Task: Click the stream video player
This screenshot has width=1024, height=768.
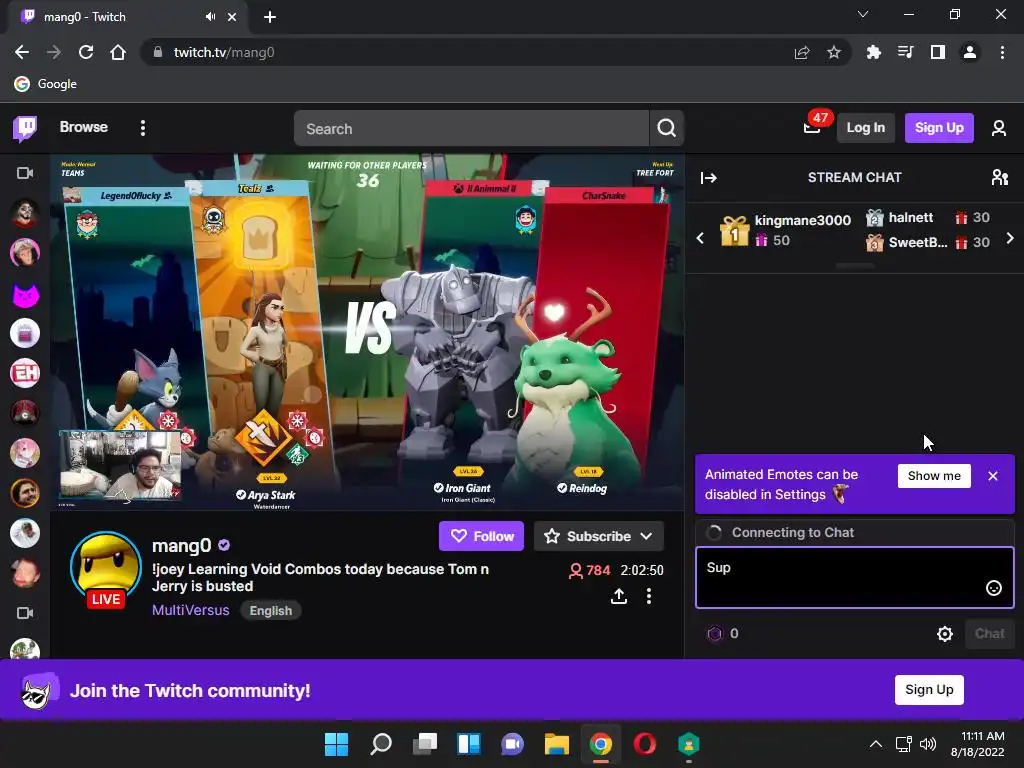Action: (367, 332)
